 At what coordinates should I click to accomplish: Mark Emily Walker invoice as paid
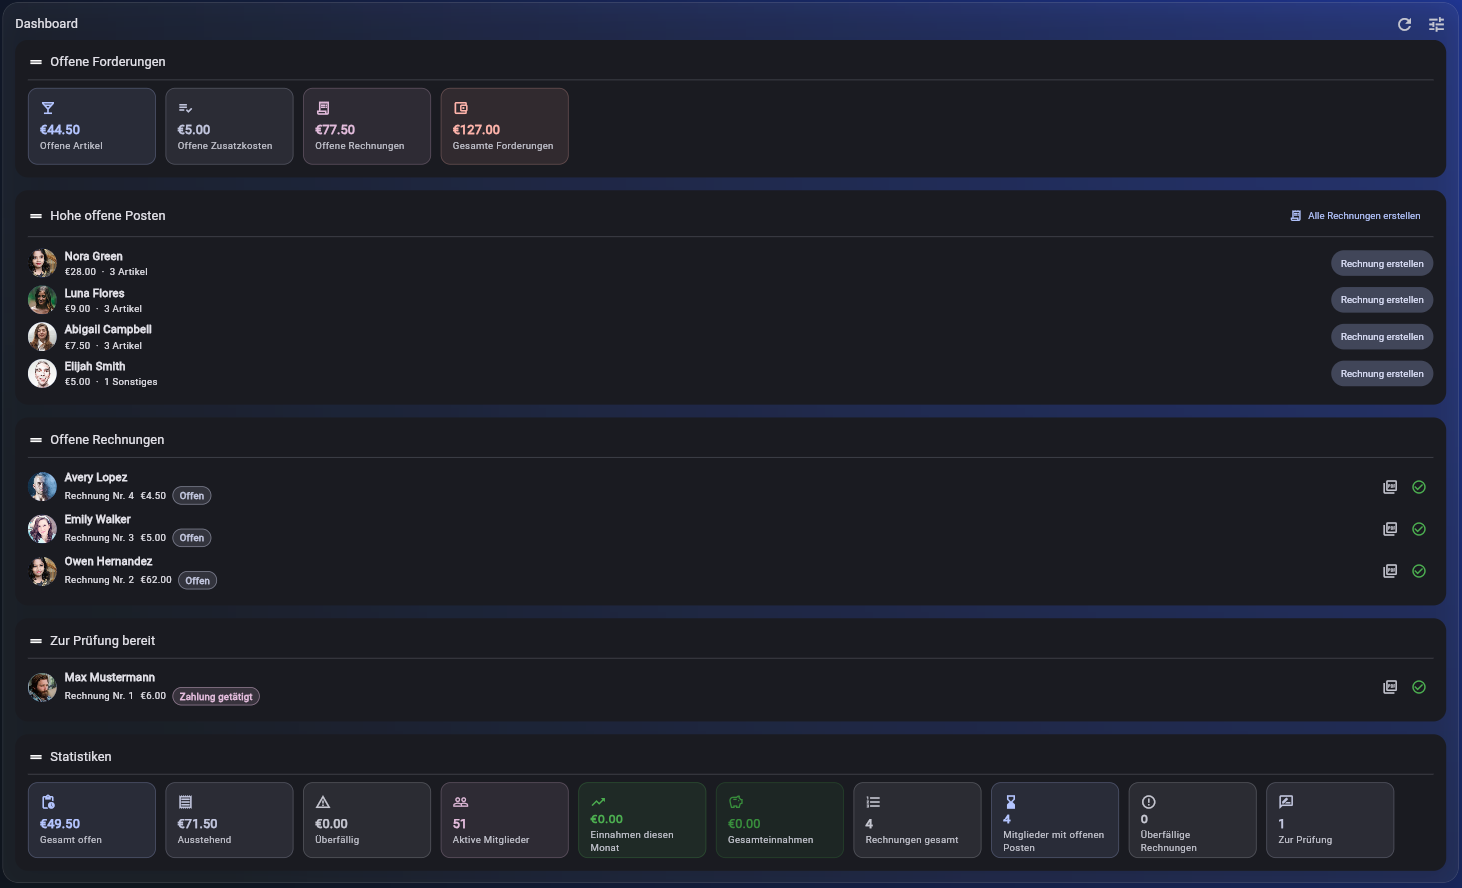[1419, 529]
